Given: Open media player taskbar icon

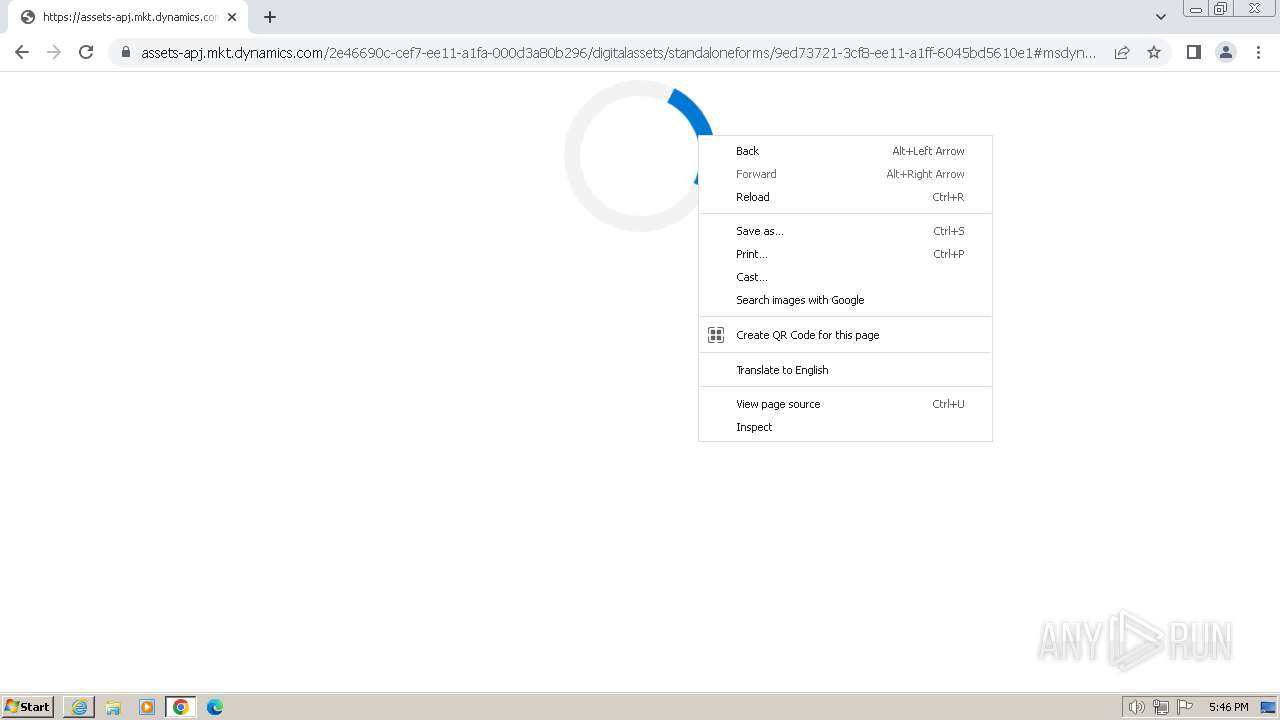Looking at the screenshot, I should tap(147, 707).
